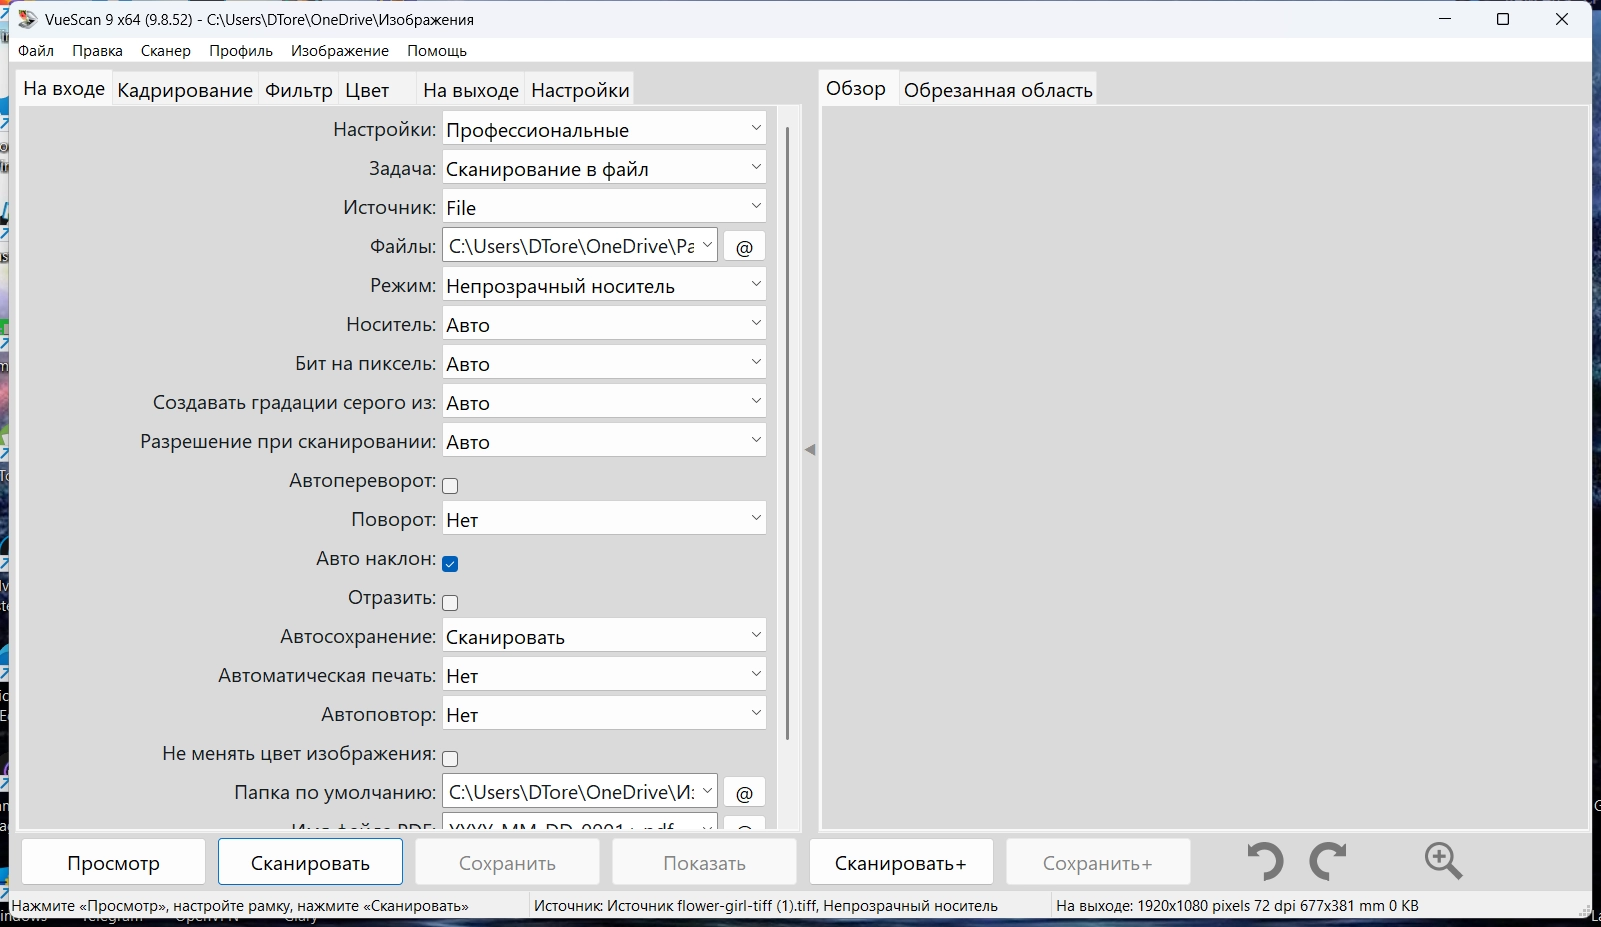This screenshot has height=927, width=1601.
Task: Click the VueScan app icon in the title bar
Action: pos(27,19)
